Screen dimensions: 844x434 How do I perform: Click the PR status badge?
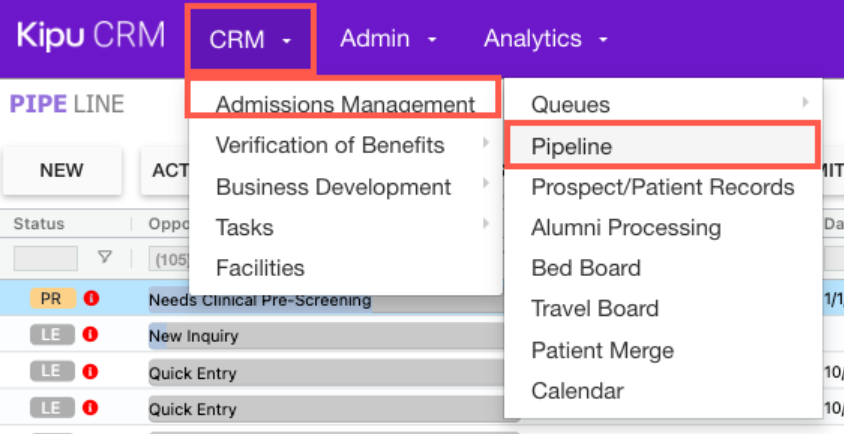[x=51, y=298]
